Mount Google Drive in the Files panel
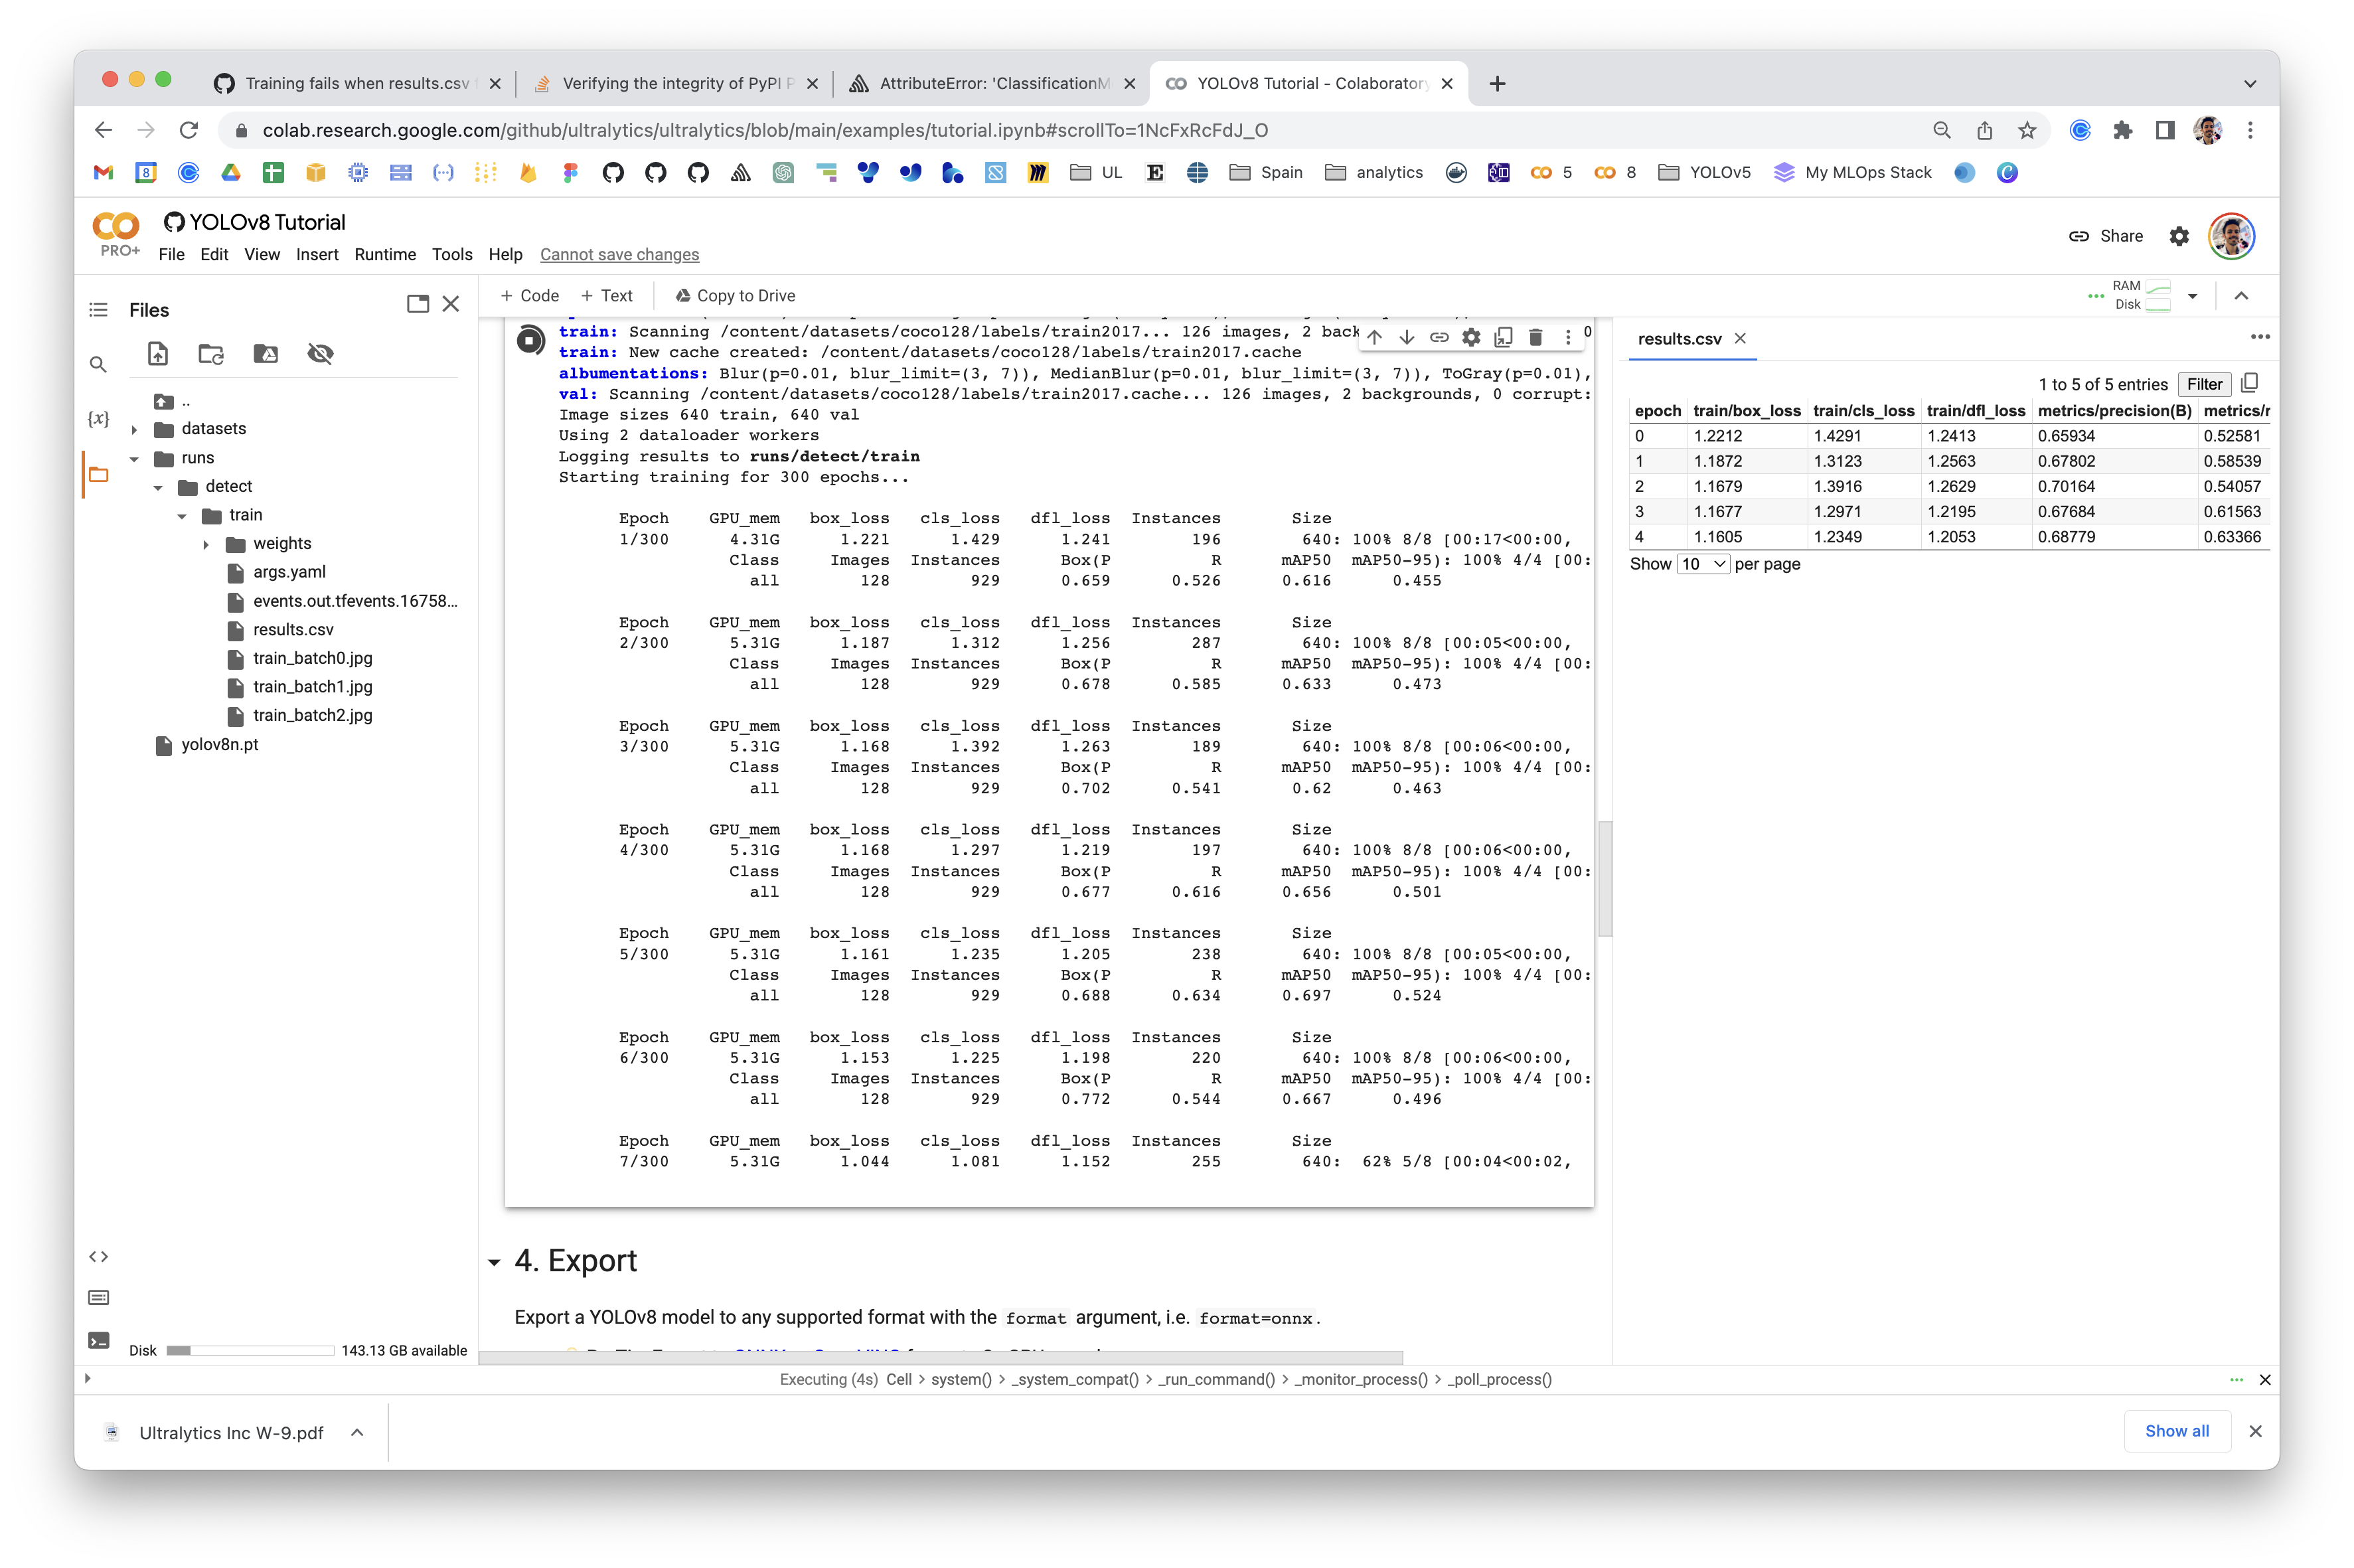Screen dimensions: 2354x1568 [265, 353]
